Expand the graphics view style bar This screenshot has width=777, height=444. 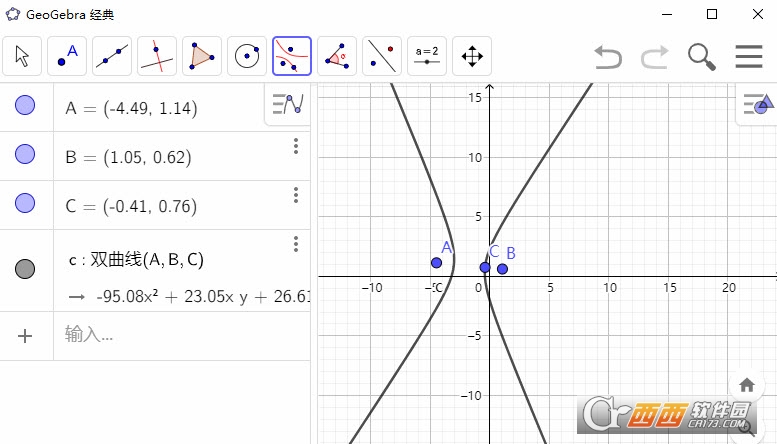(757, 104)
